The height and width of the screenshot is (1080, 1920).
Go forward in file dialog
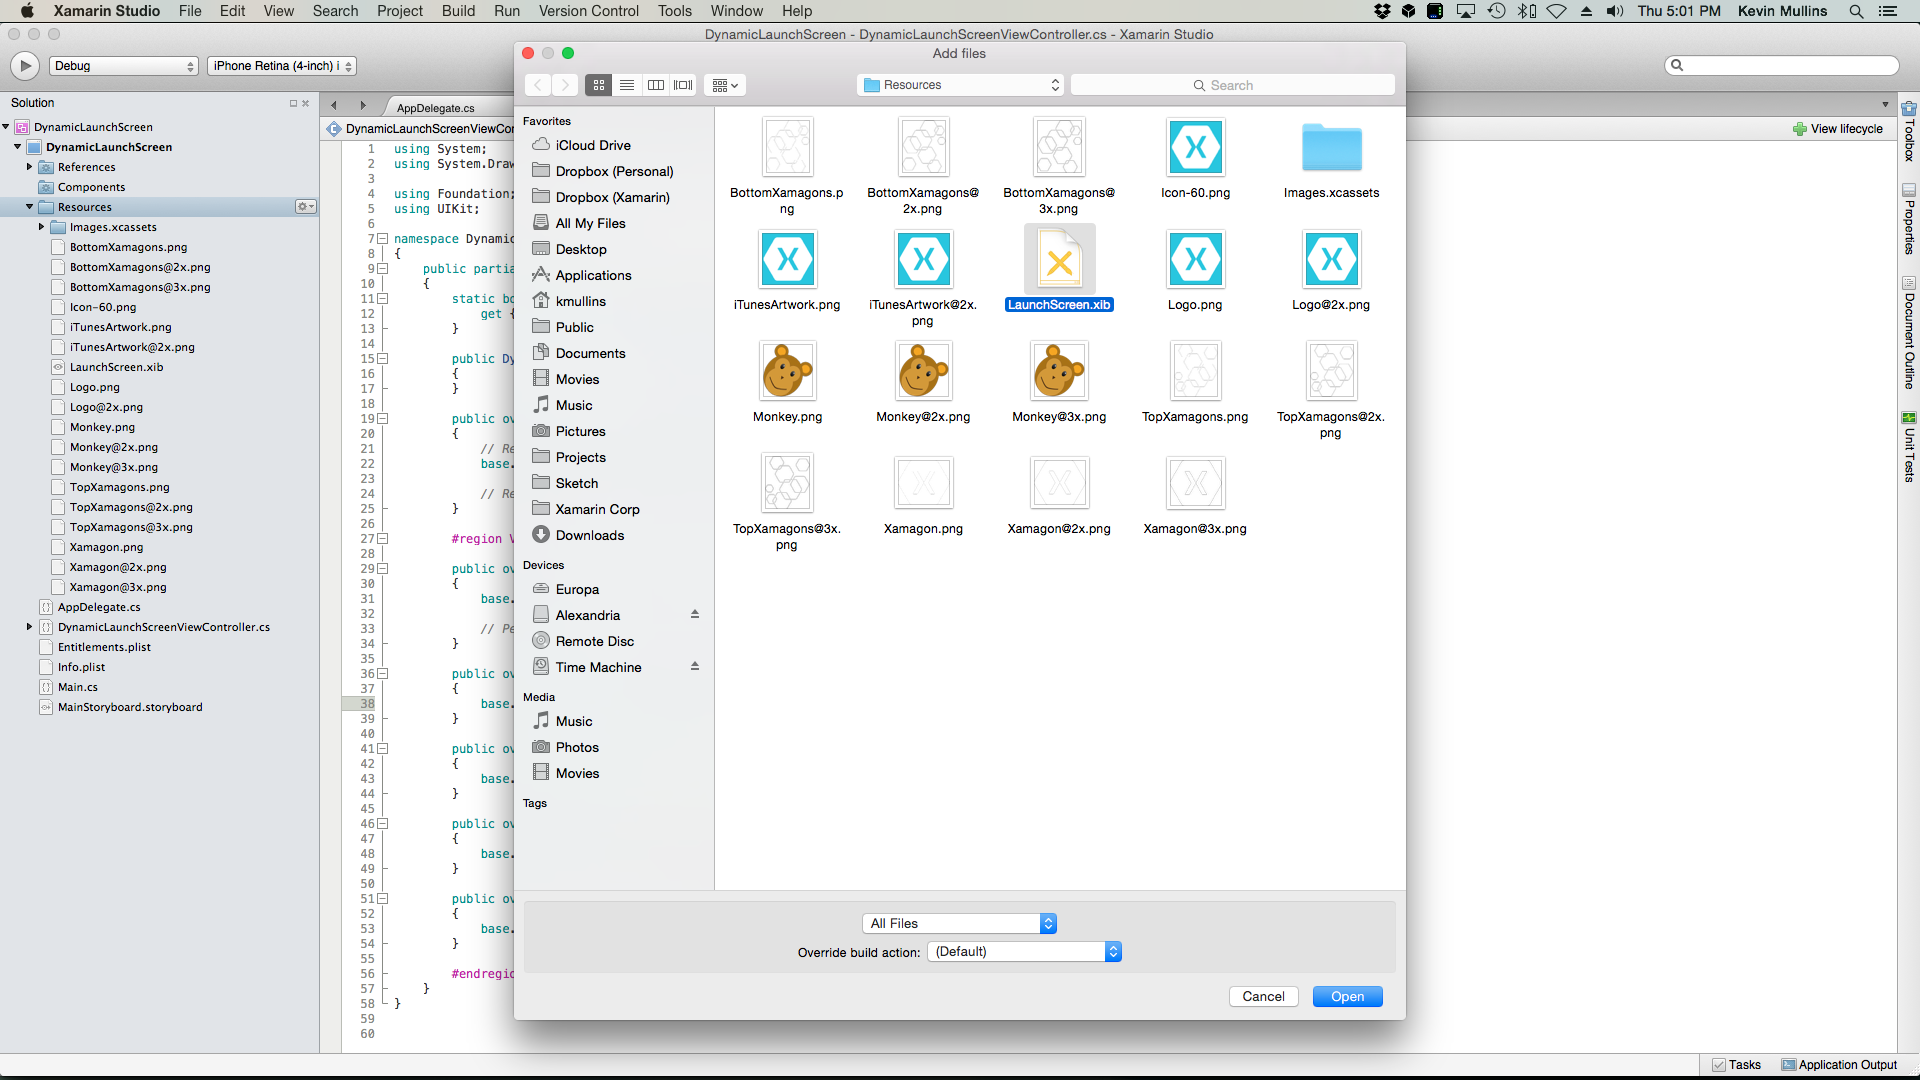(x=565, y=85)
